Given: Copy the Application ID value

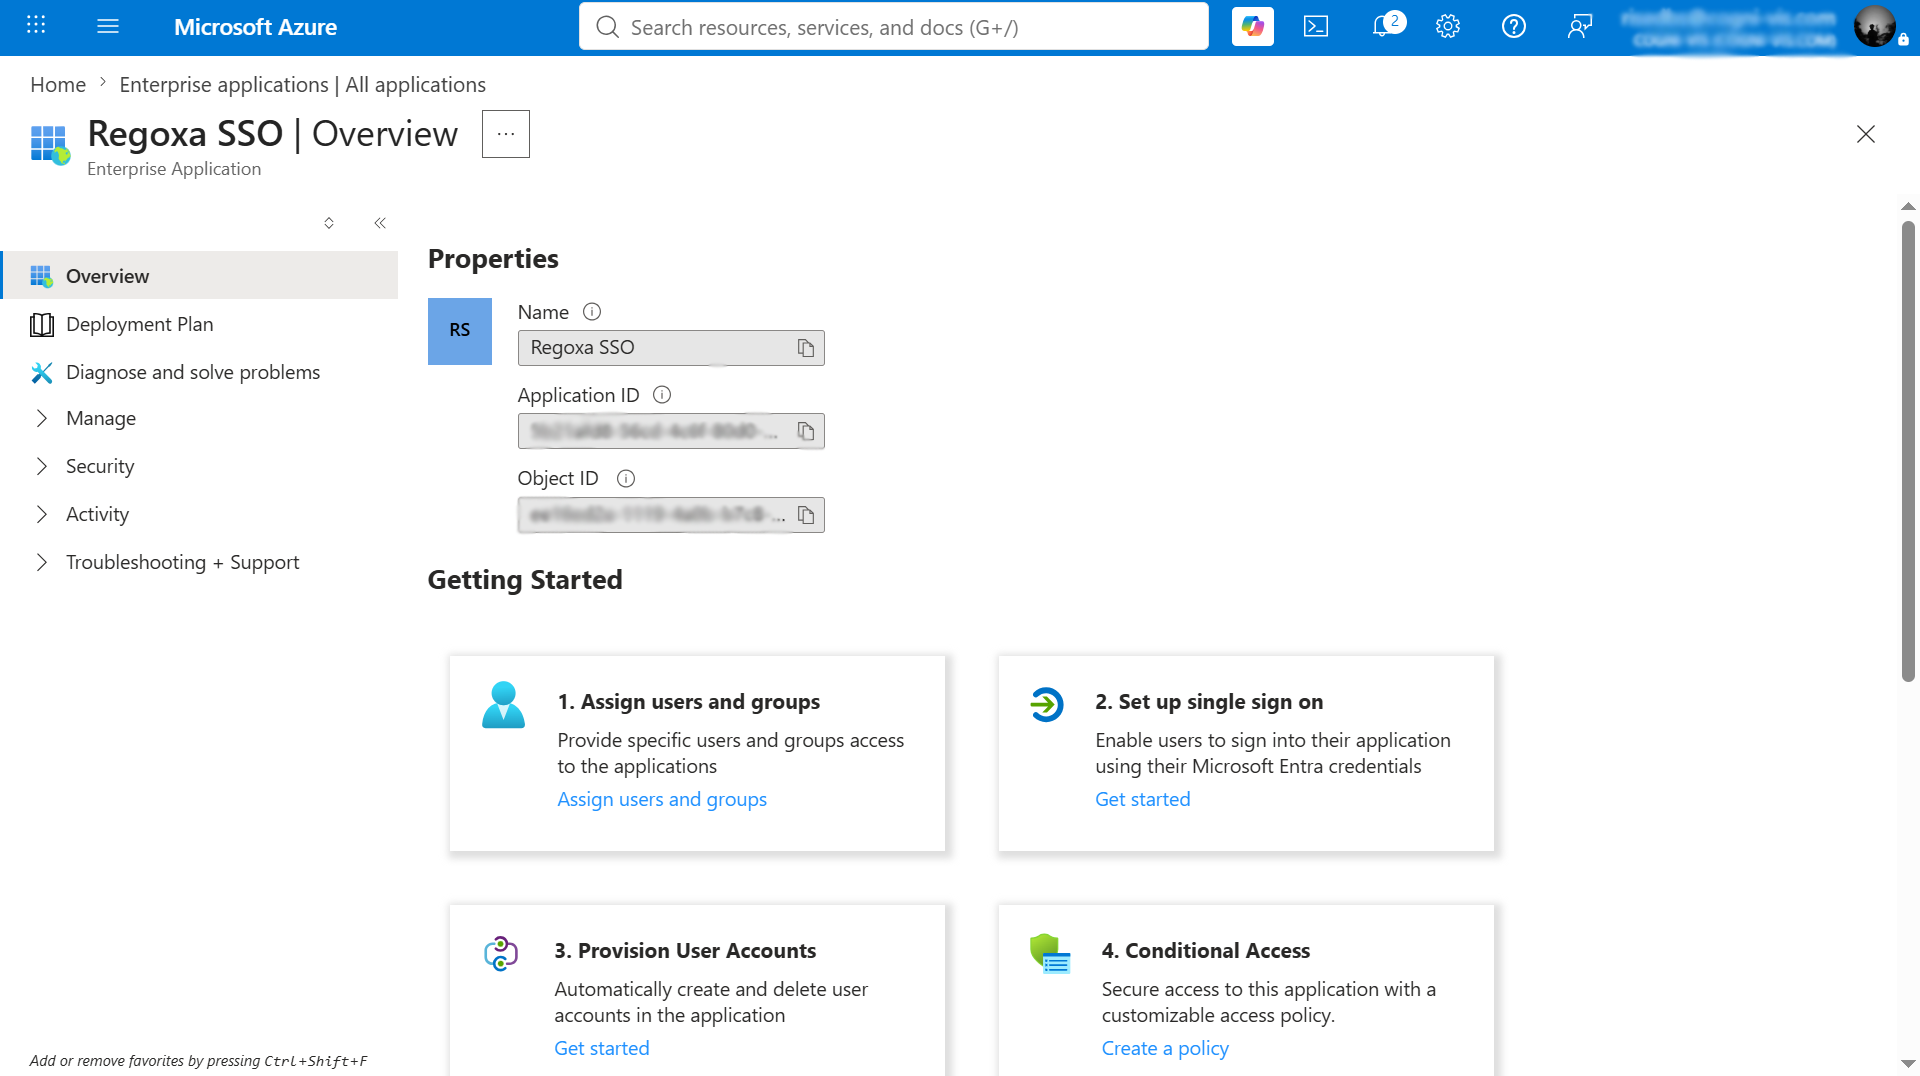Looking at the screenshot, I should coord(806,431).
